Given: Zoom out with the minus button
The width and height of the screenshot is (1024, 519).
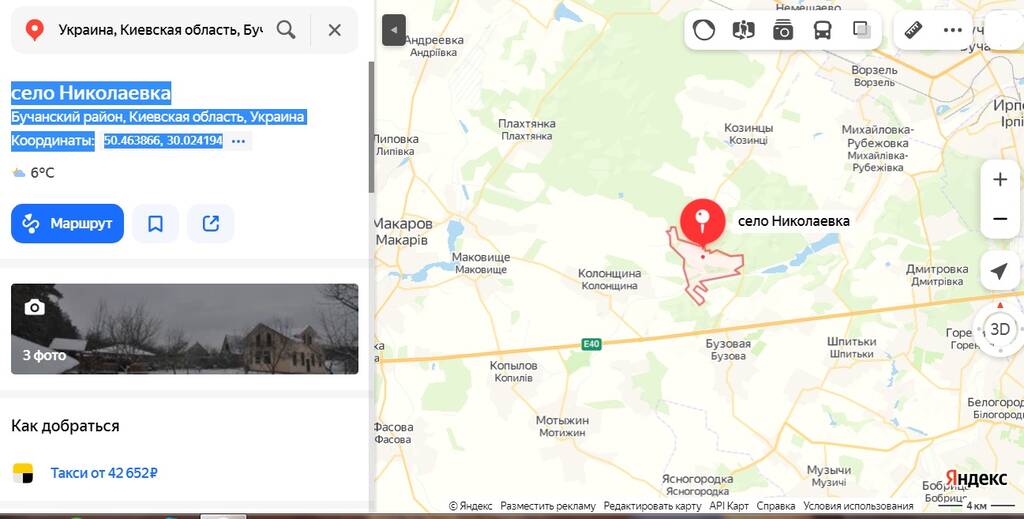Looking at the screenshot, I should coord(999,219).
